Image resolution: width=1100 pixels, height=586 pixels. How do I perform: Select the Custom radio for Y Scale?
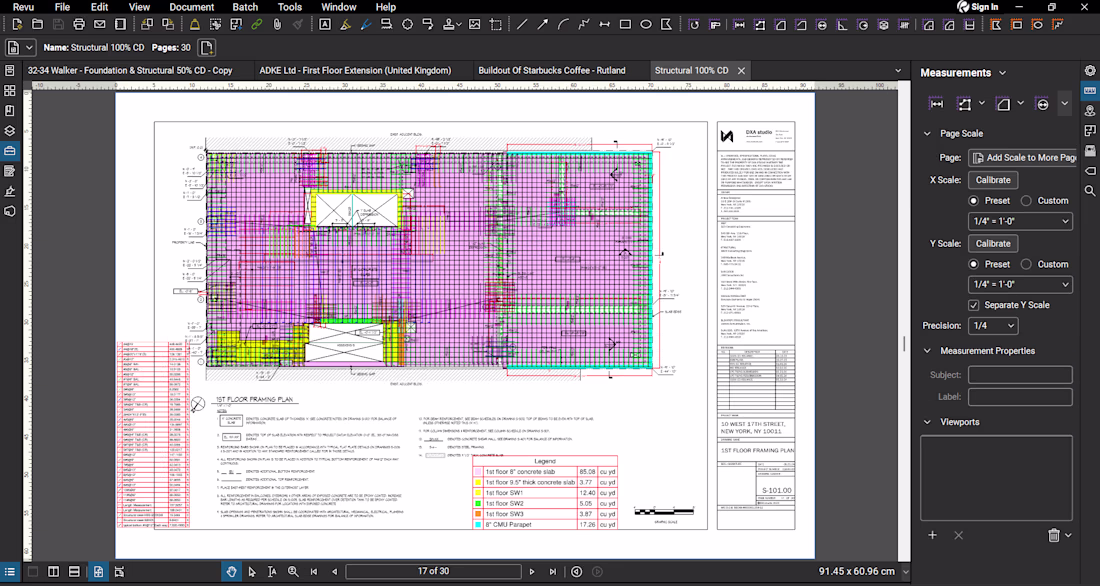point(1026,264)
